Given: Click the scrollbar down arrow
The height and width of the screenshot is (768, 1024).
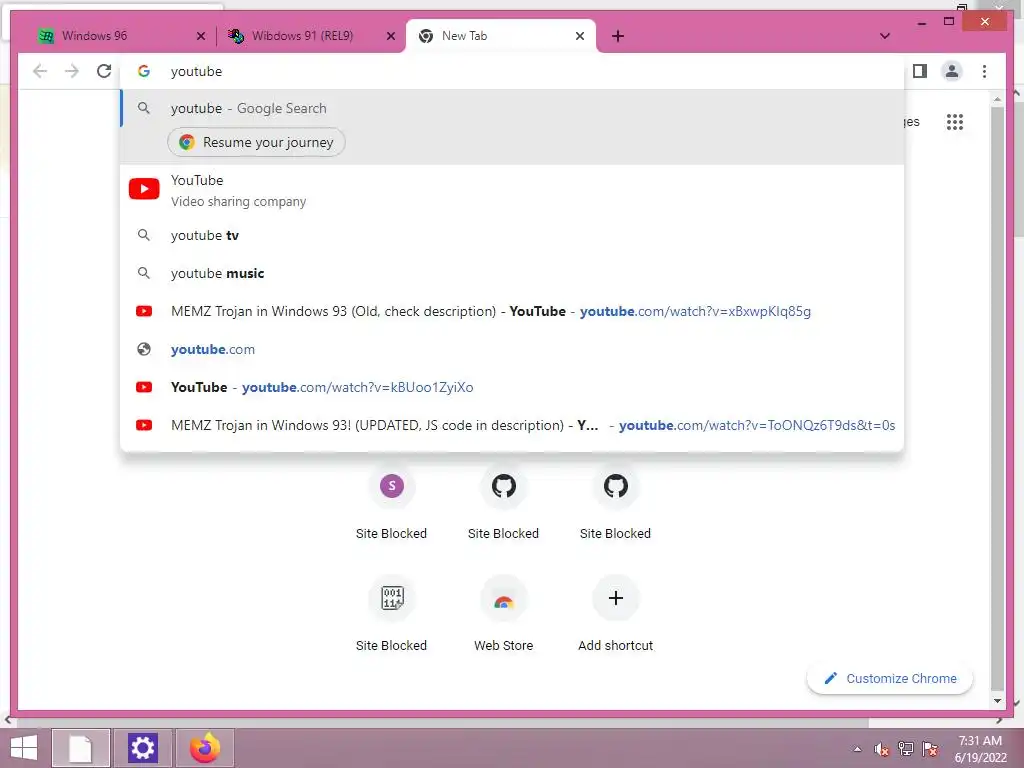Looking at the screenshot, I should pyautogui.click(x=997, y=701).
